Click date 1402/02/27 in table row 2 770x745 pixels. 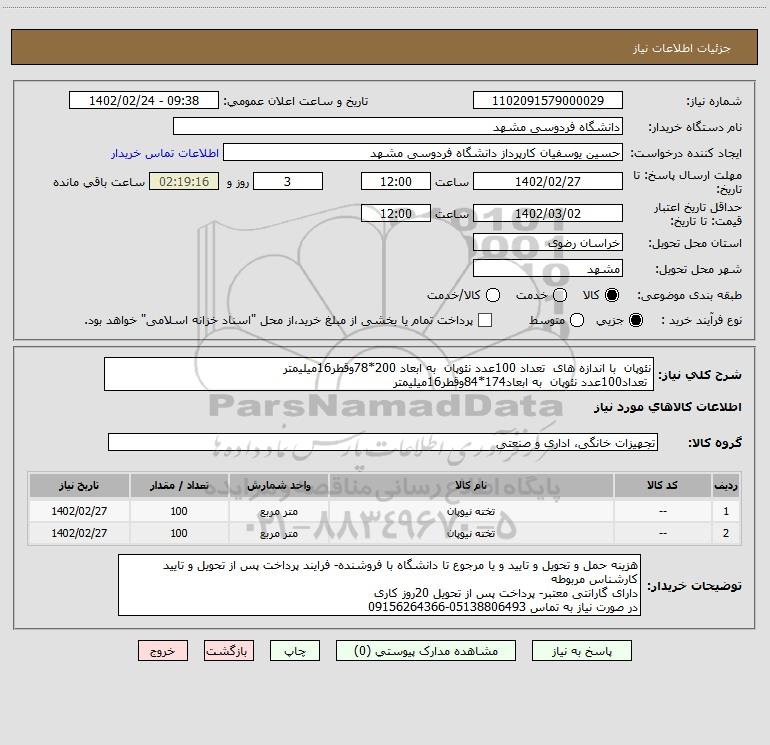click(79, 533)
